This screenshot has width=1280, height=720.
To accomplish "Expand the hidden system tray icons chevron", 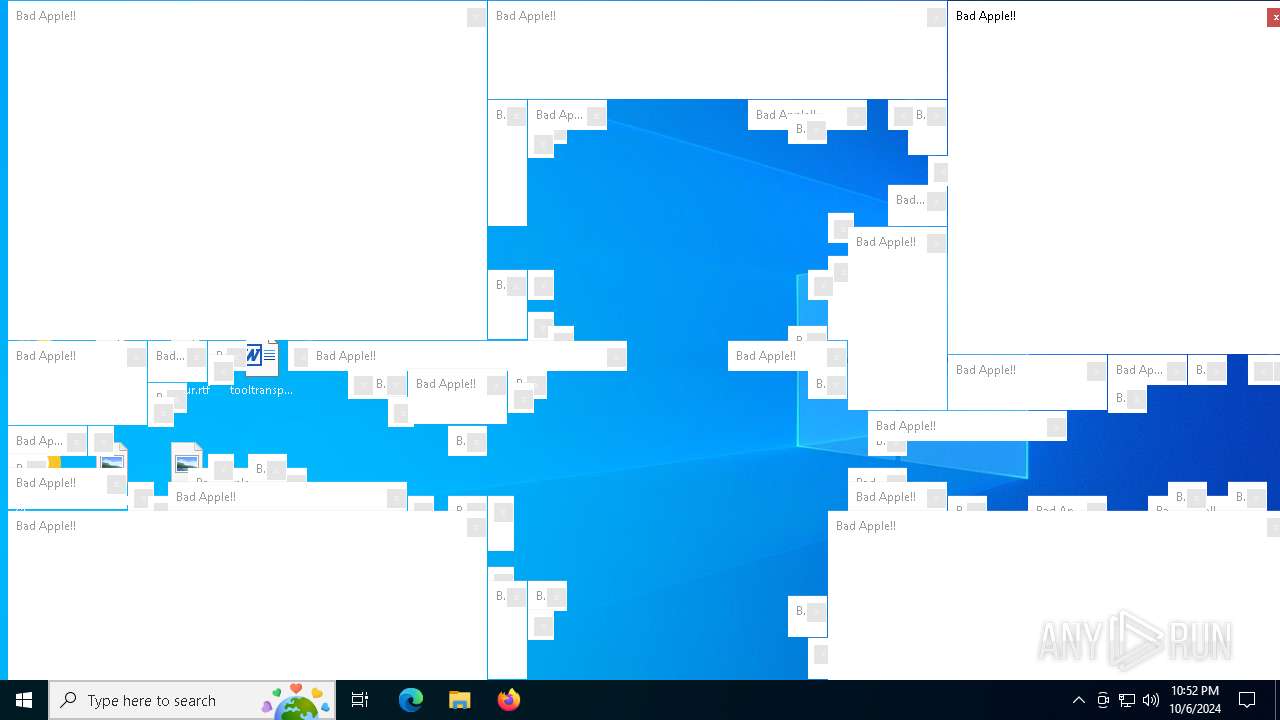I will click(x=1079, y=700).
